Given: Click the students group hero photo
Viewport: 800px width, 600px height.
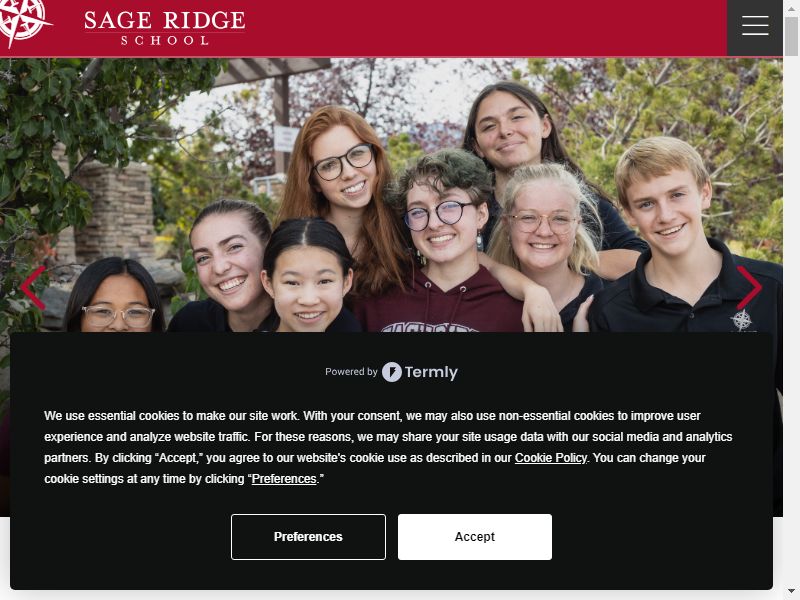Looking at the screenshot, I should click(391, 194).
